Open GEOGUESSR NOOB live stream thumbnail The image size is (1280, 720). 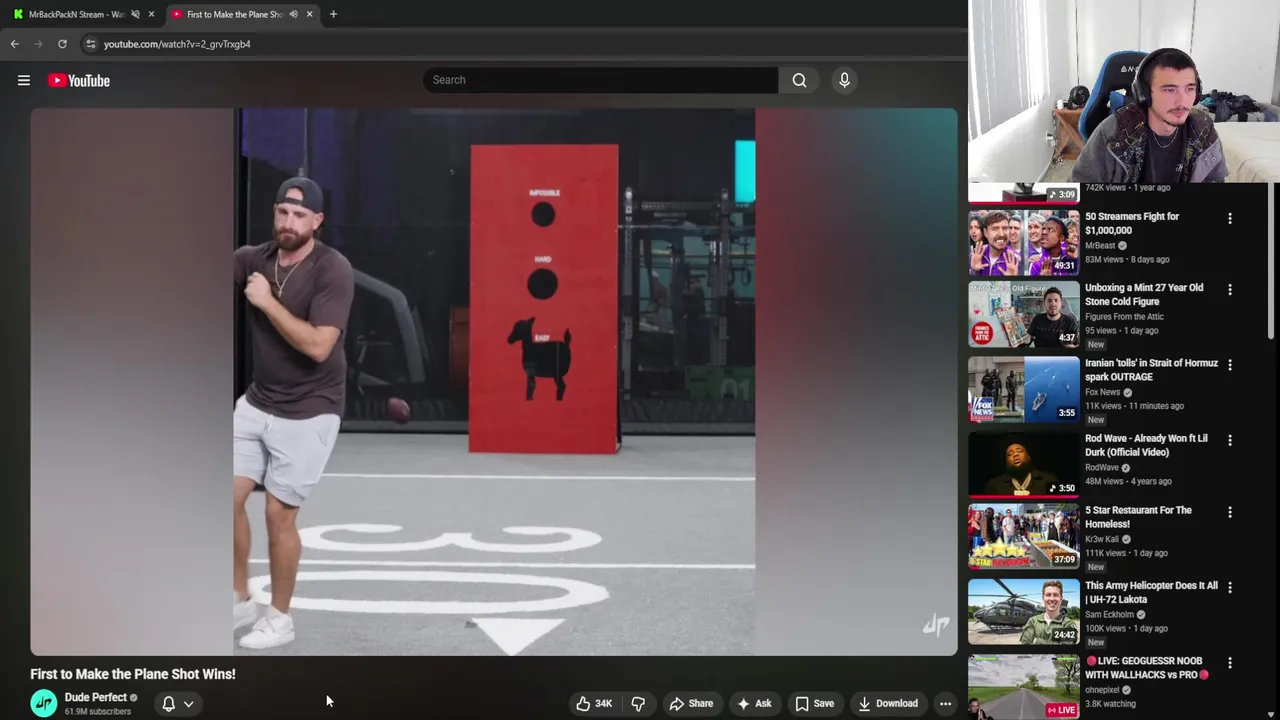pyautogui.click(x=1024, y=687)
